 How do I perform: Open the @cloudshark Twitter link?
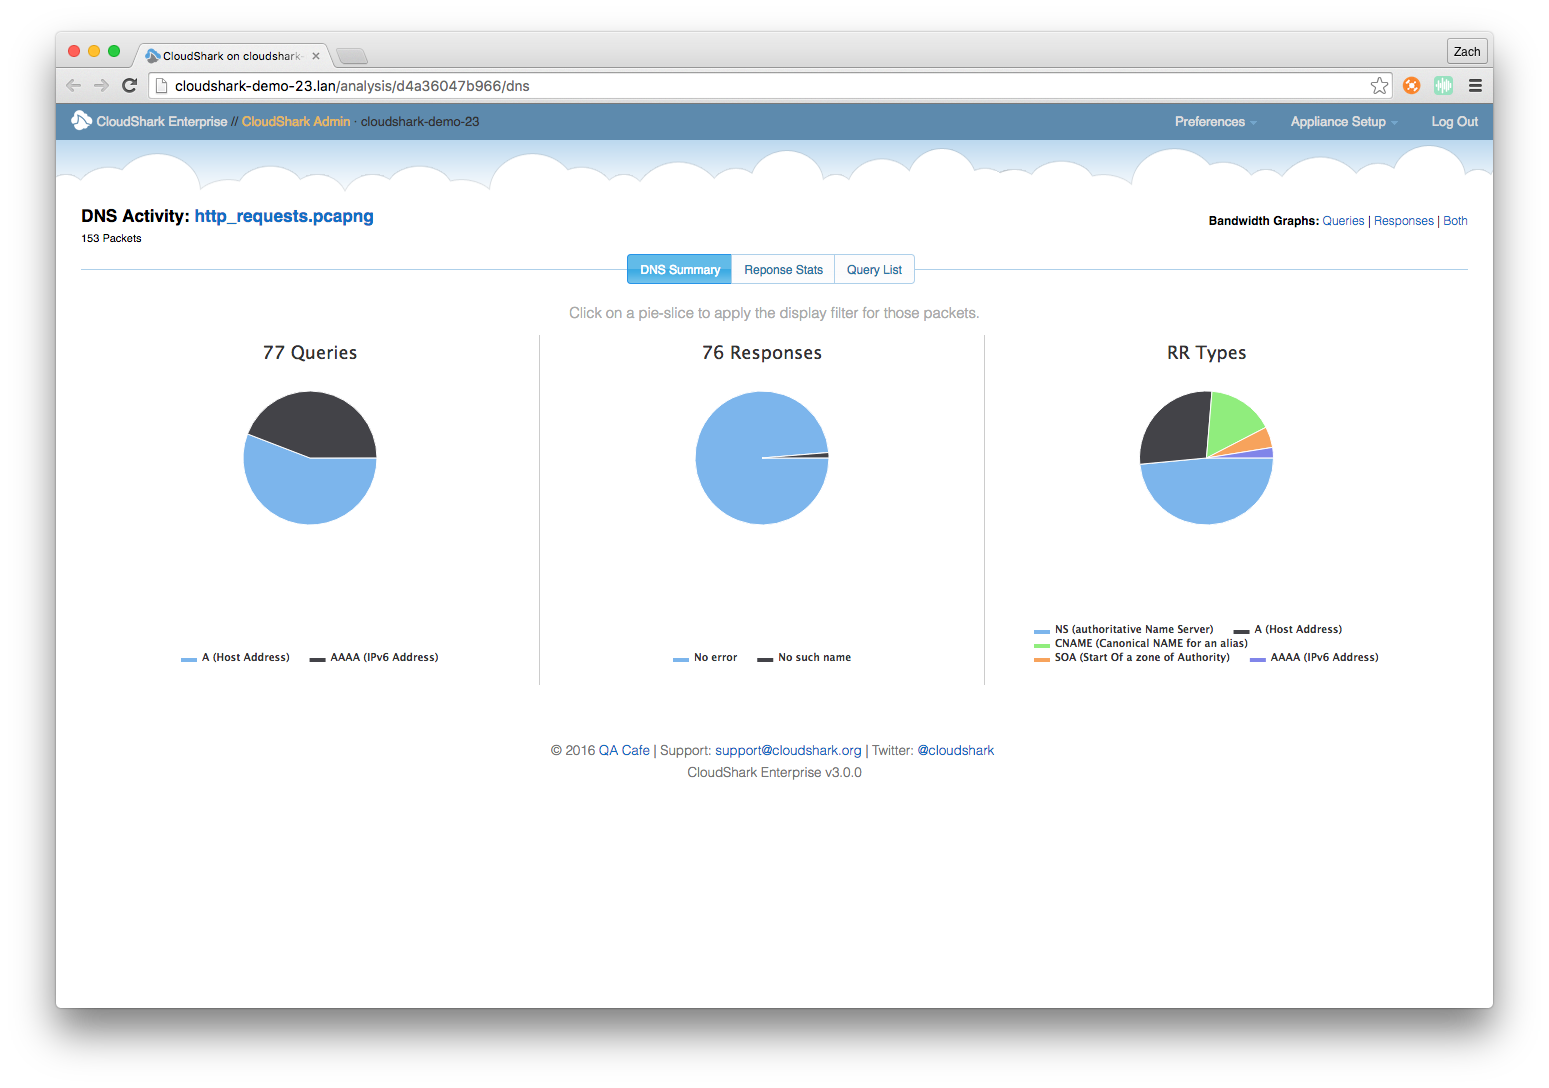pyautogui.click(x=956, y=750)
